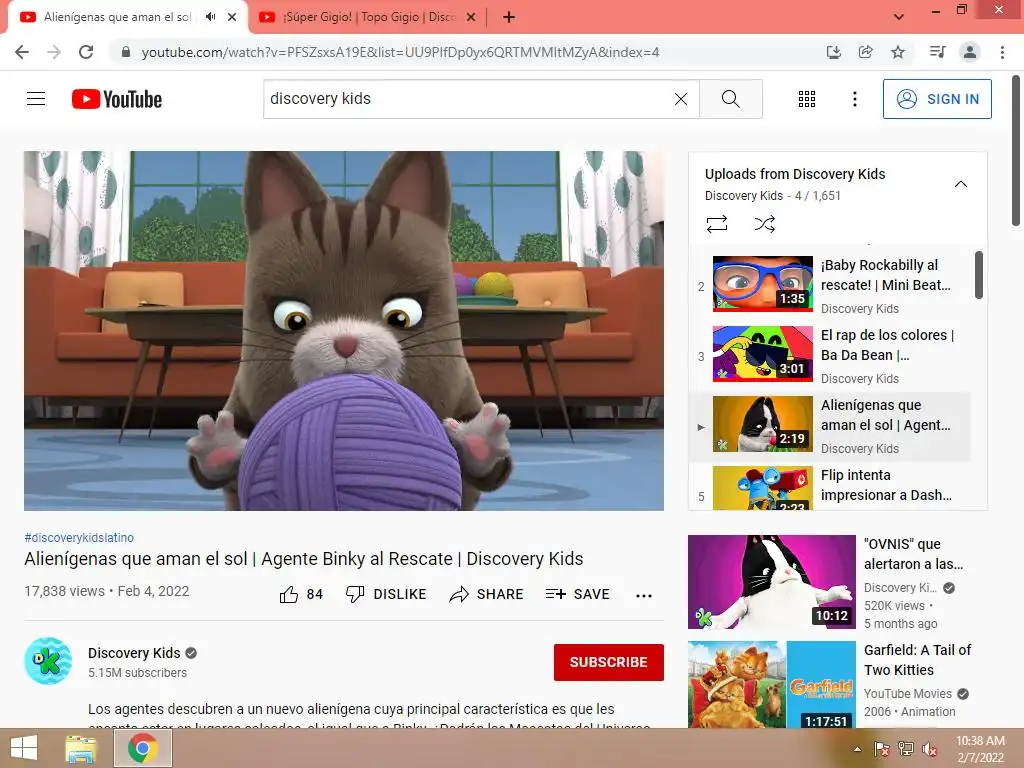Image resolution: width=1024 pixels, height=768 pixels.
Task: Click the SIGN IN button
Action: point(936,99)
